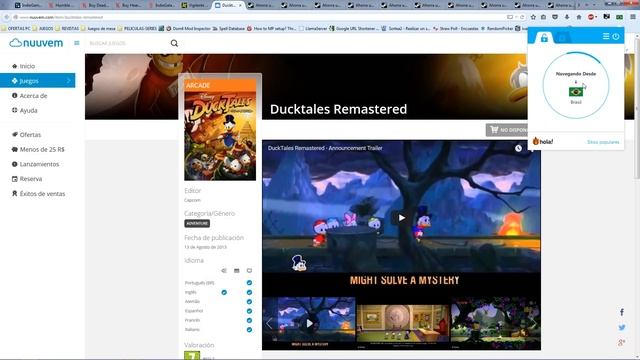Open Éxitos de ventas section

pyautogui.click(x=38, y=193)
